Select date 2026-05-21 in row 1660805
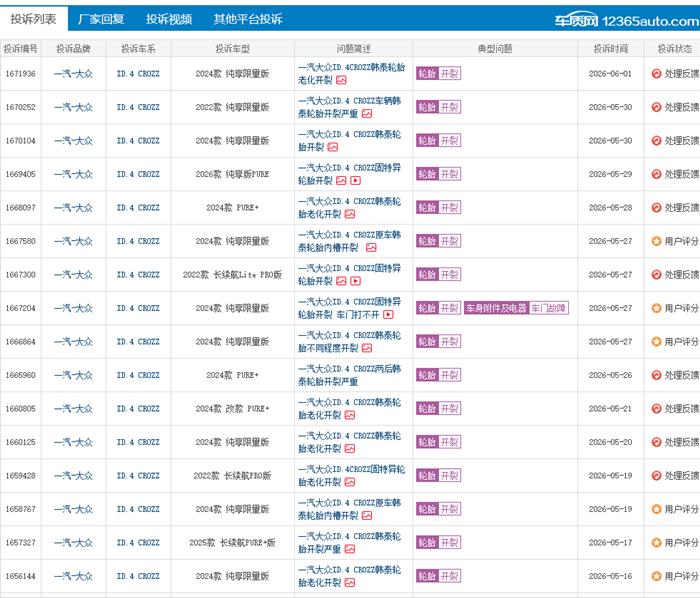700x598 pixels. click(x=610, y=408)
